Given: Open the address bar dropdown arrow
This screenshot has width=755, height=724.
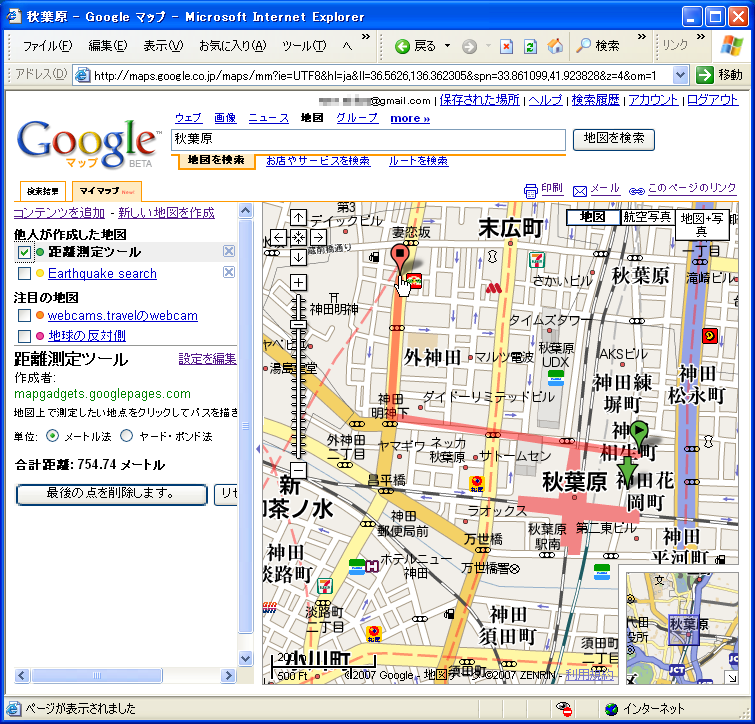Looking at the screenshot, I should (679, 75).
